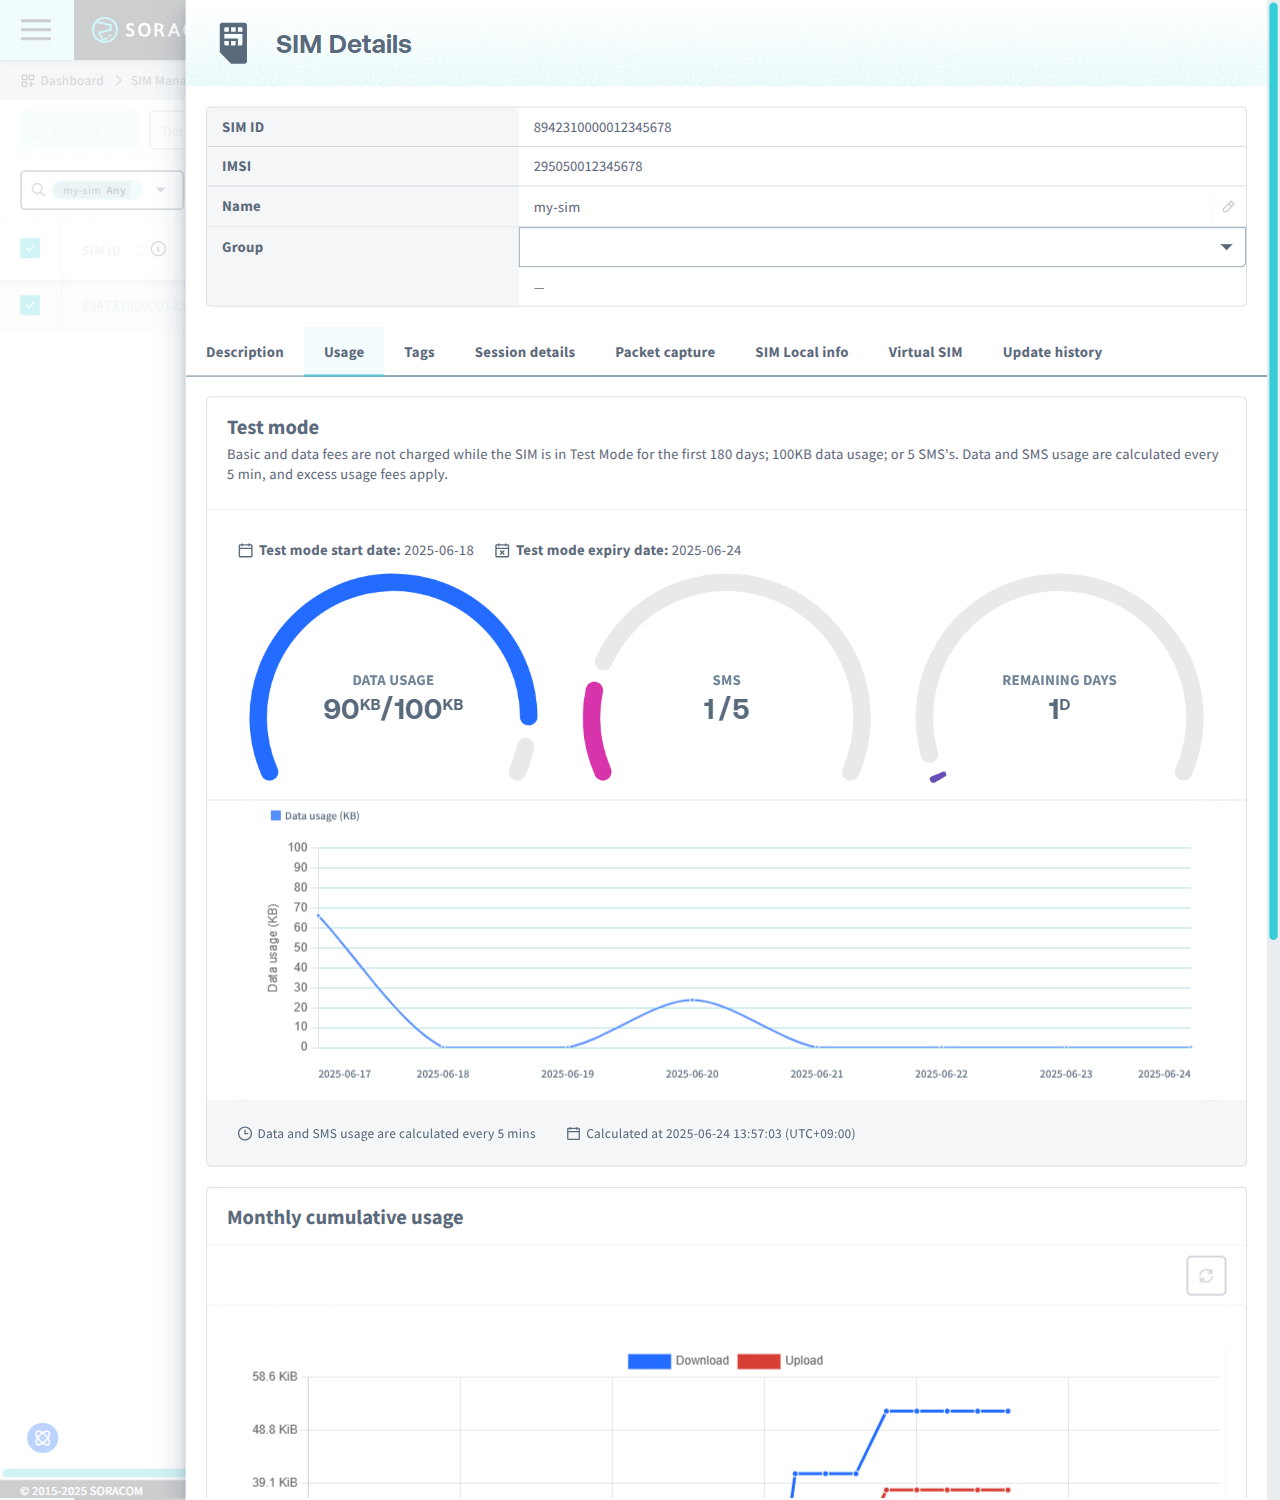The width and height of the screenshot is (1280, 1500).
Task: Click the info icon in SIM ID column header
Action: point(158,249)
